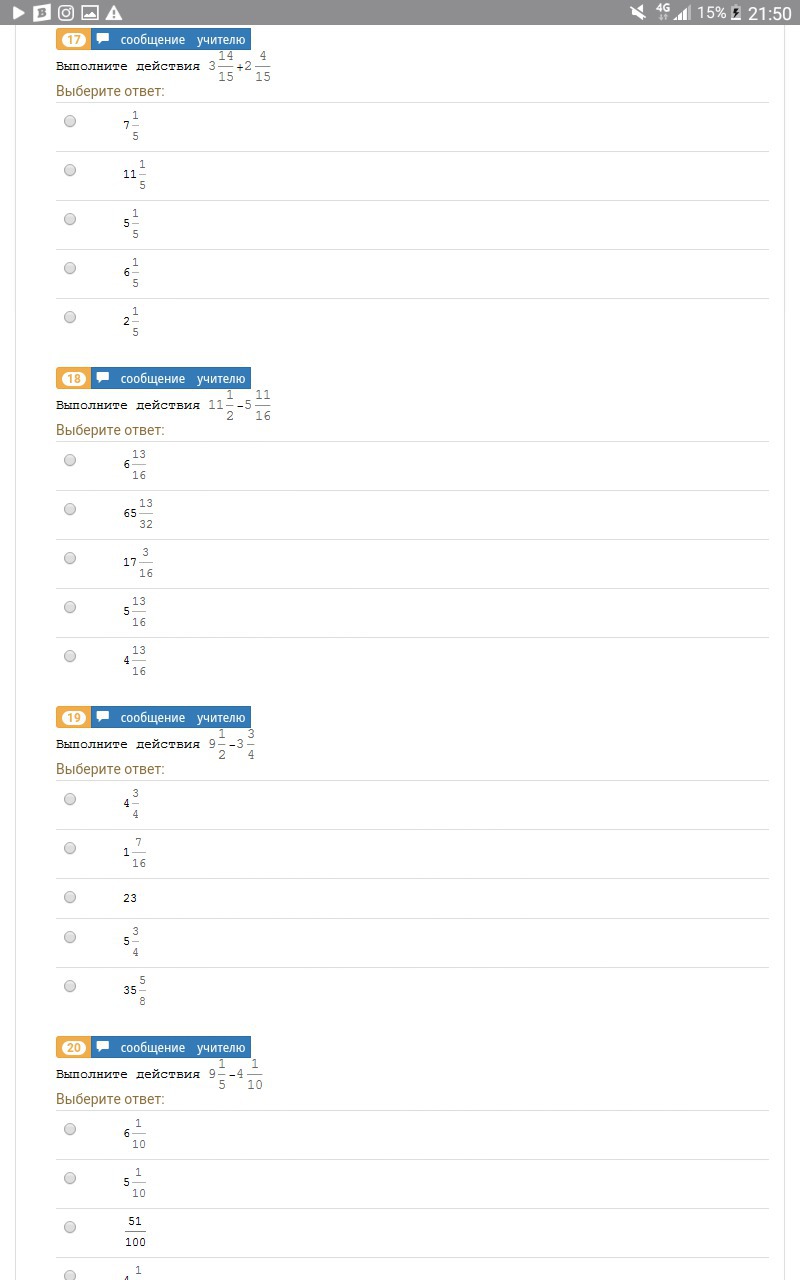Tap the muted sound status icon

[638, 13]
